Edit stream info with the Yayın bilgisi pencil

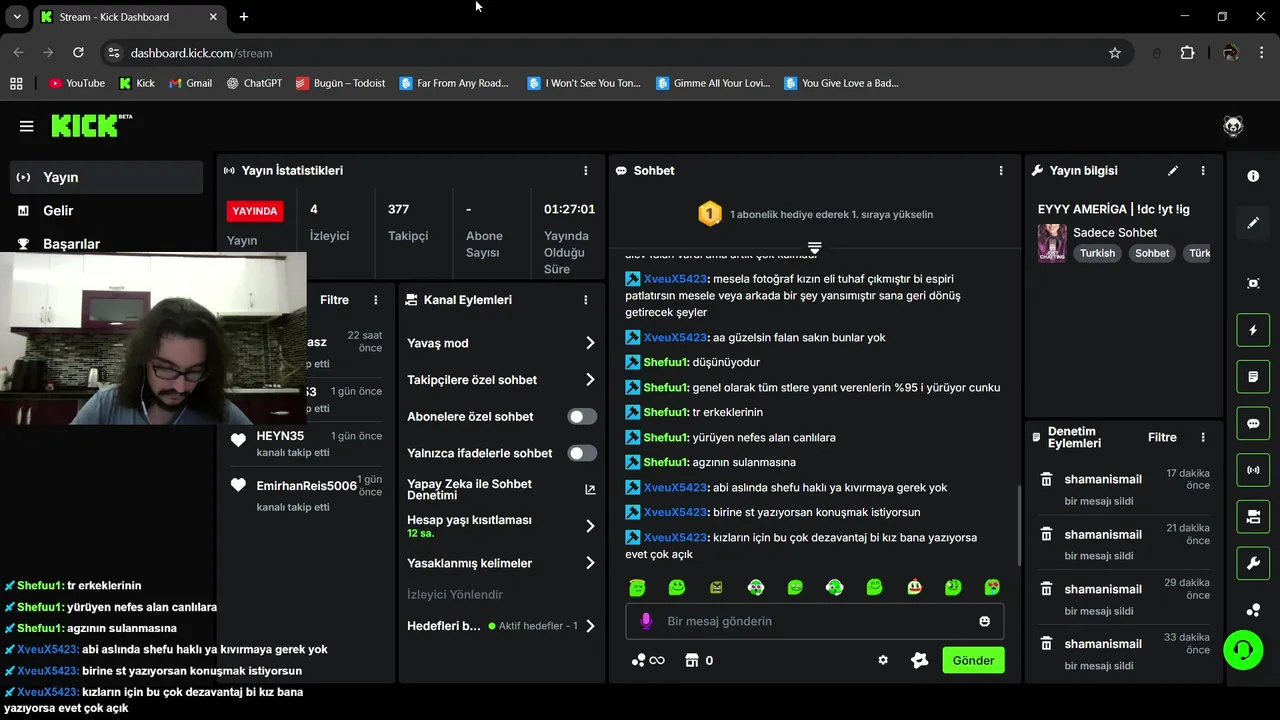pyautogui.click(x=1173, y=171)
